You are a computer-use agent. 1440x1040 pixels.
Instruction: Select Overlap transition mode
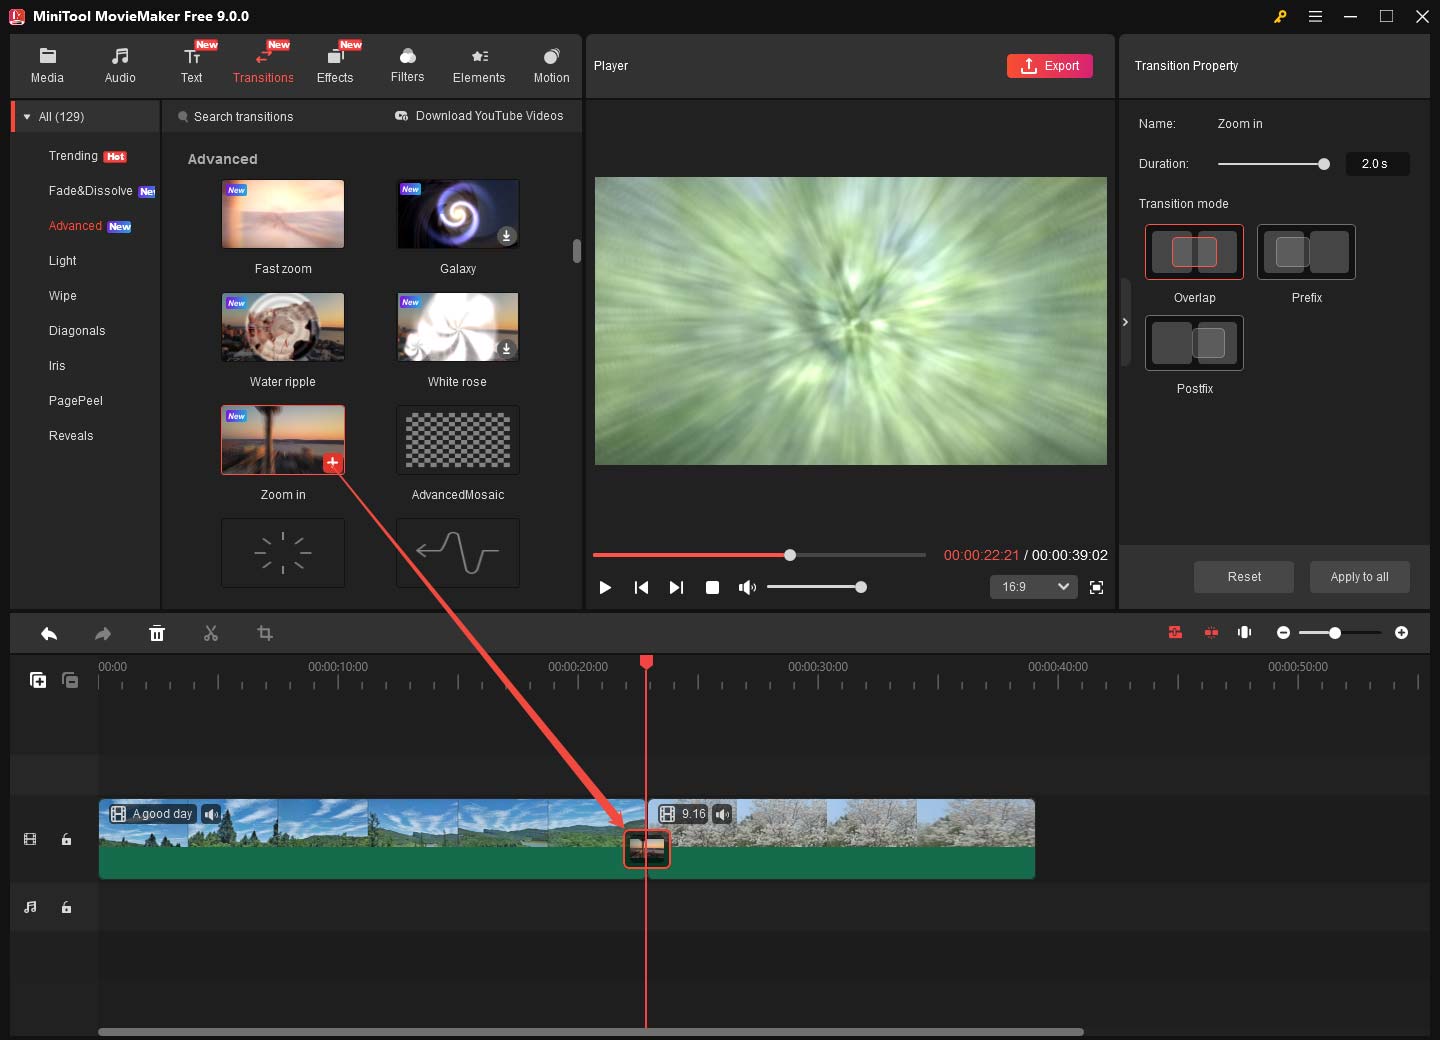click(x=1194, y=252)
